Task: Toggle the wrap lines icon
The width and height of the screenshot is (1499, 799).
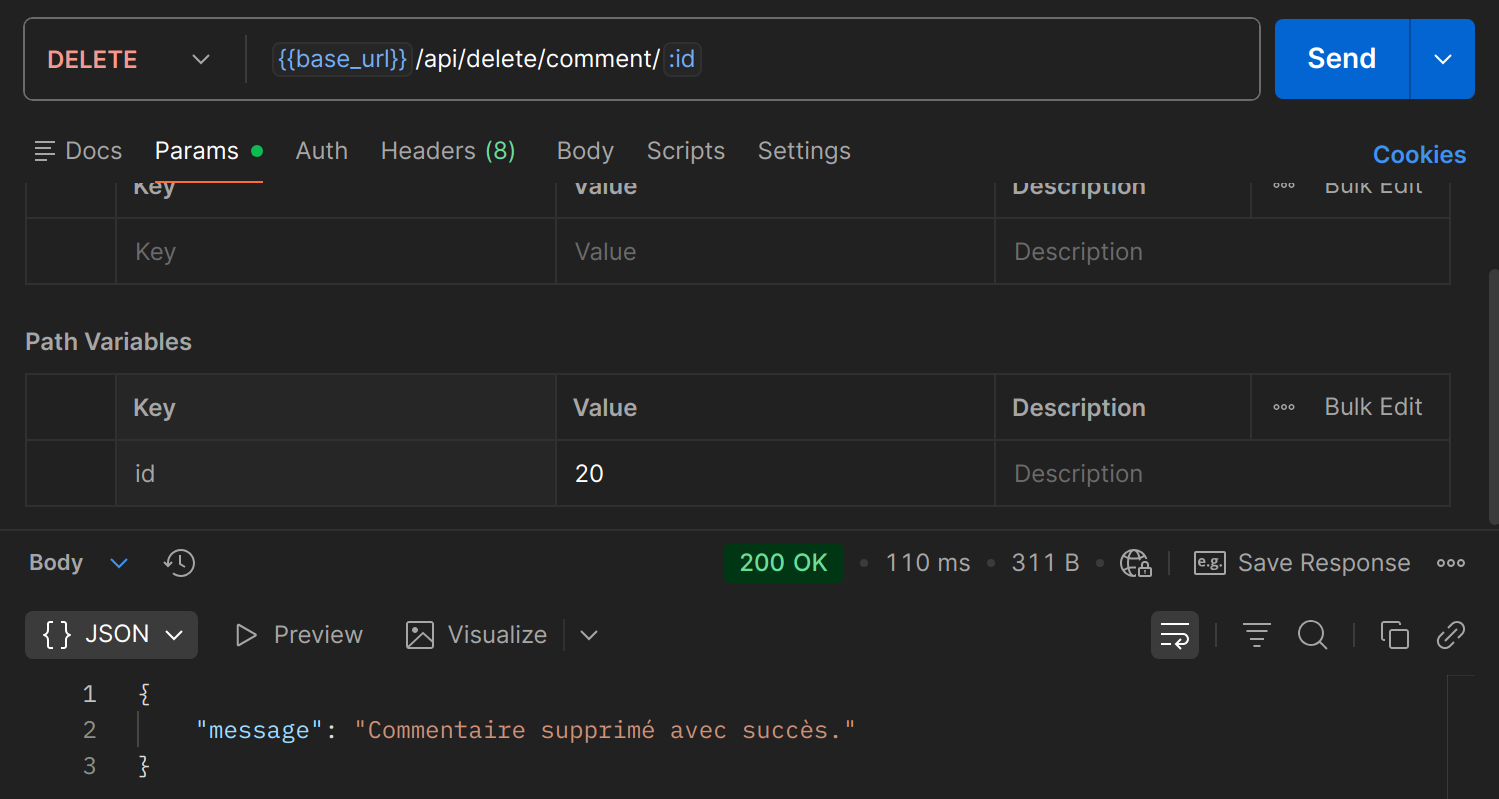Action: pyautogui.click(x=1174, y=635)
